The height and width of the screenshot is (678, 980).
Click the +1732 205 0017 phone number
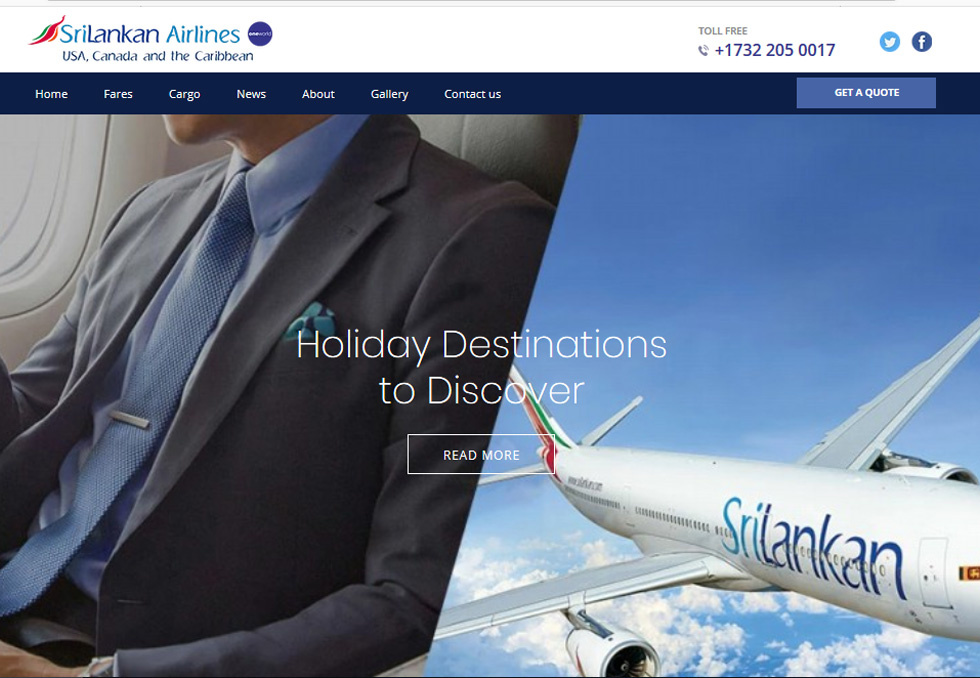coord(774,50)
